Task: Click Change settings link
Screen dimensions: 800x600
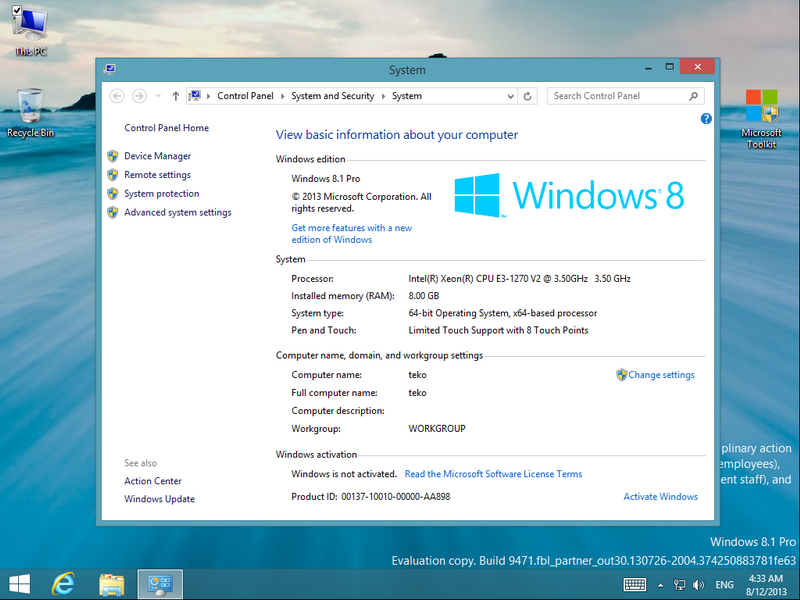Action: 661,375
